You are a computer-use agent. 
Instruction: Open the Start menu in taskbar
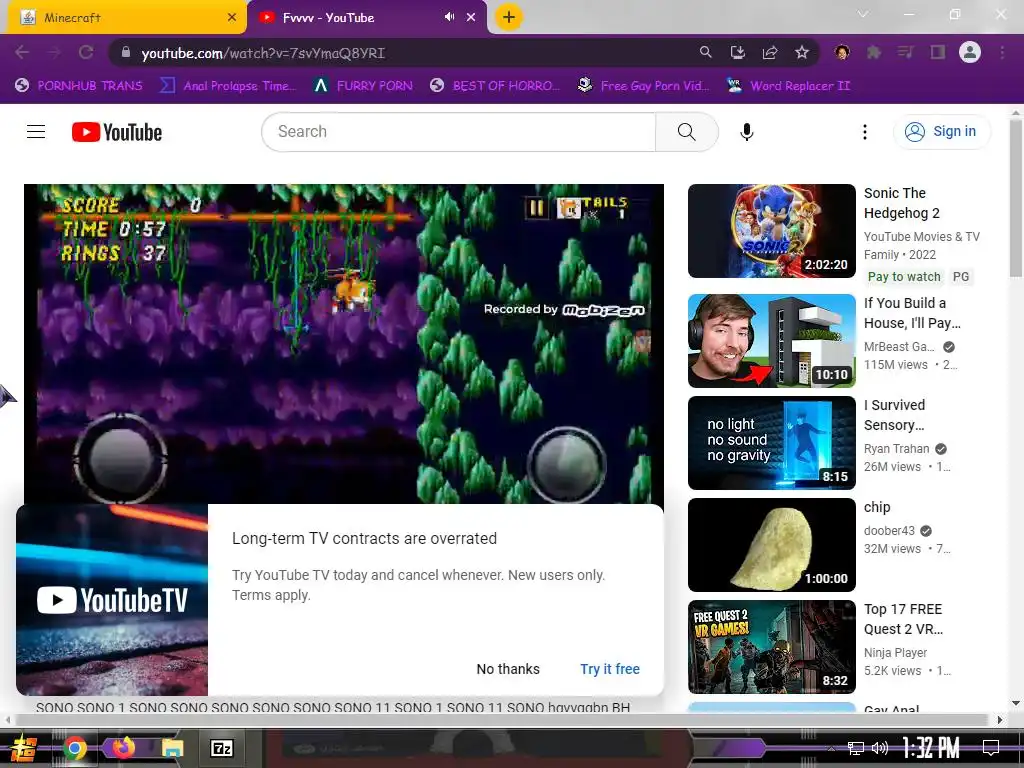(25, 748)
